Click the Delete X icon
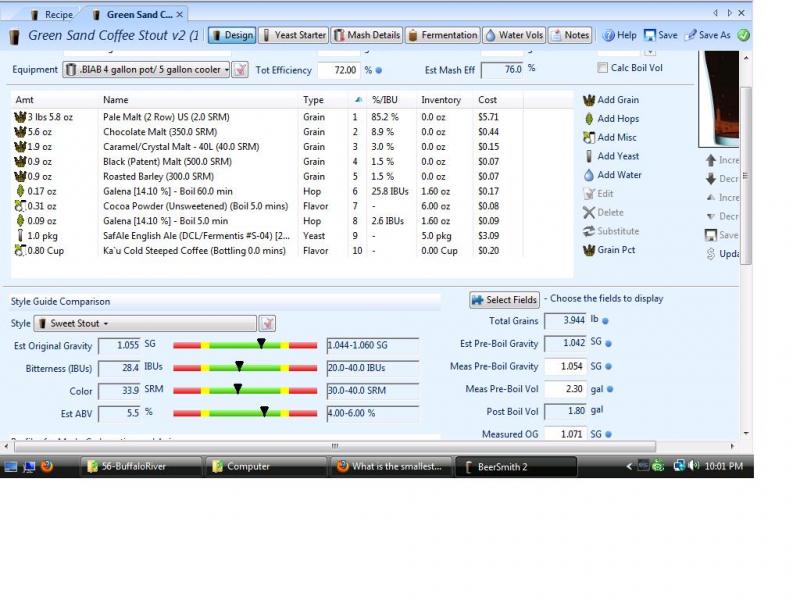Image resolution: width=800 pixels, height=600 pixels. pyautogui.click(x=589, y=213)
